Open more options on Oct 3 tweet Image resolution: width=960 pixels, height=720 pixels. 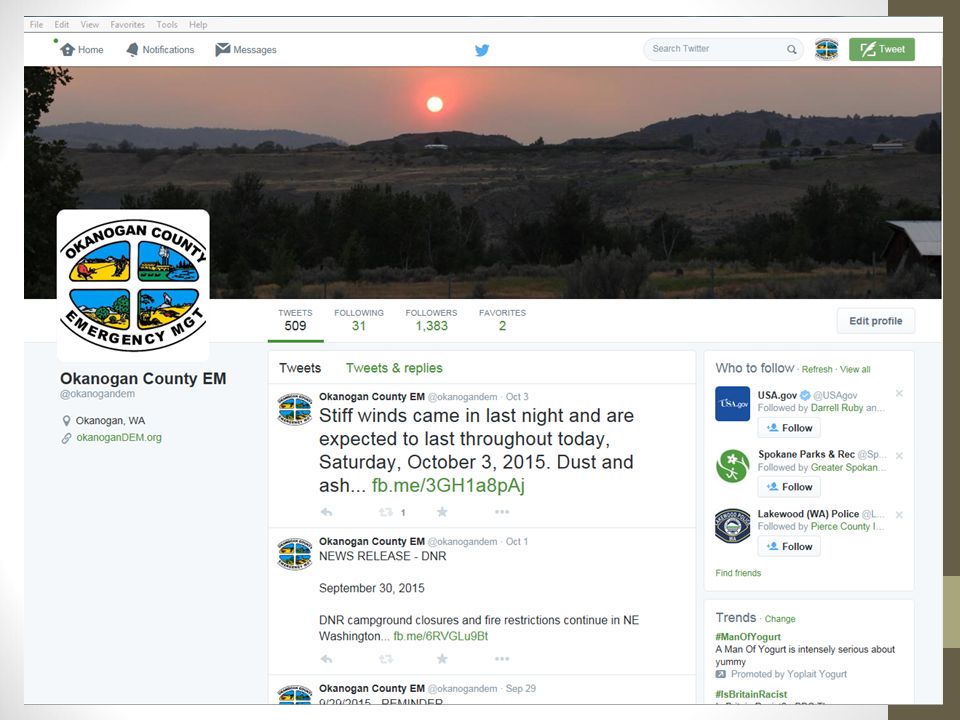501,512
